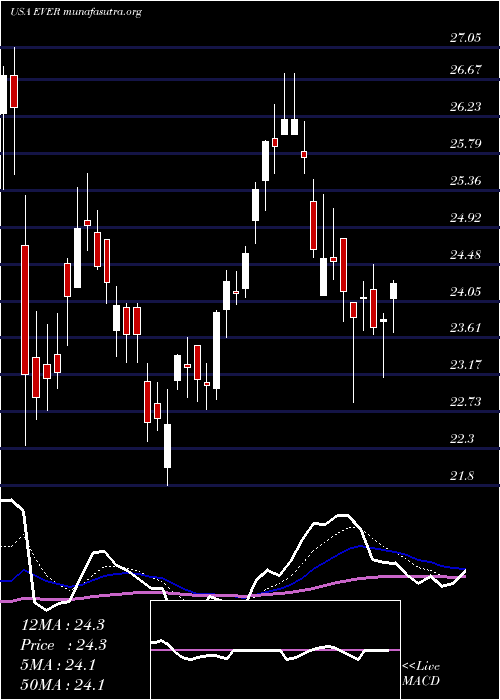Select the 21.8 price axis label

pos(462,476)
